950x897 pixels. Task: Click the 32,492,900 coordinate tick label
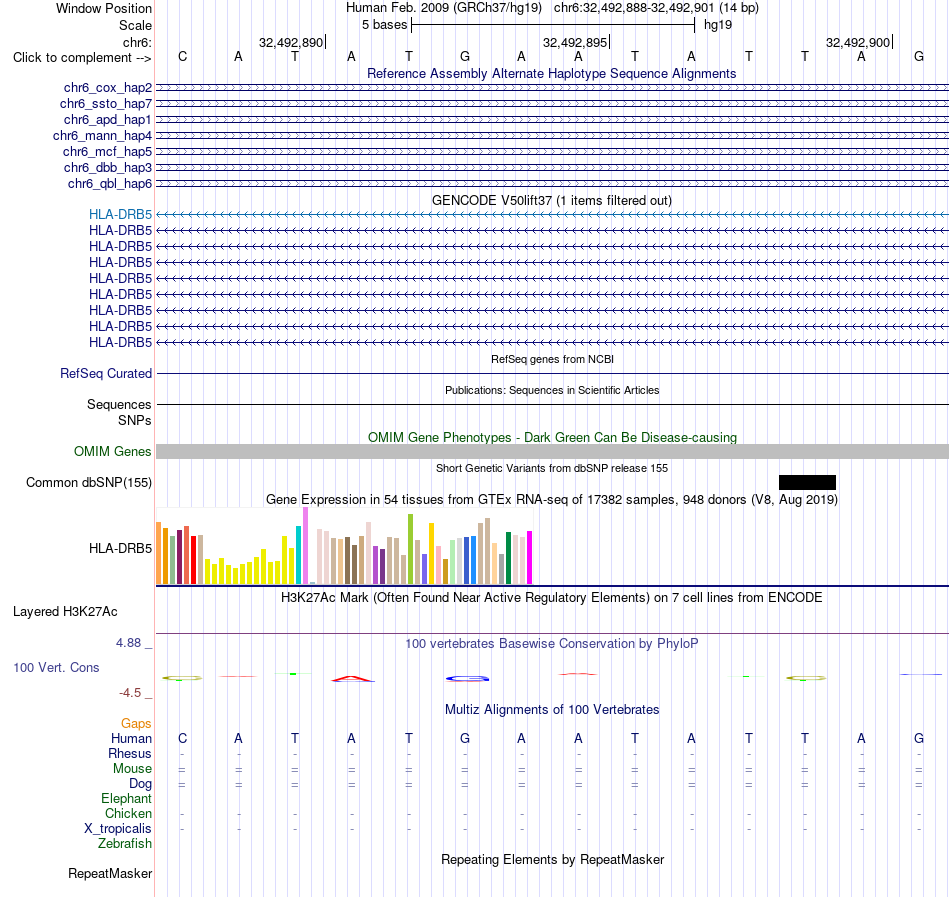(x=858, y=42)
